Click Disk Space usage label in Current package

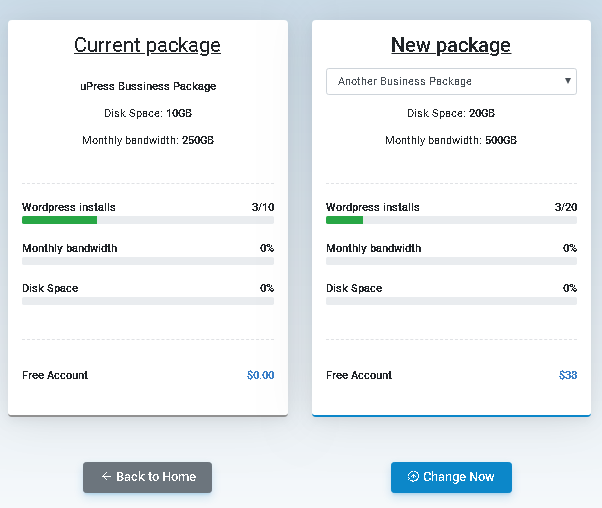coord(50,288)
